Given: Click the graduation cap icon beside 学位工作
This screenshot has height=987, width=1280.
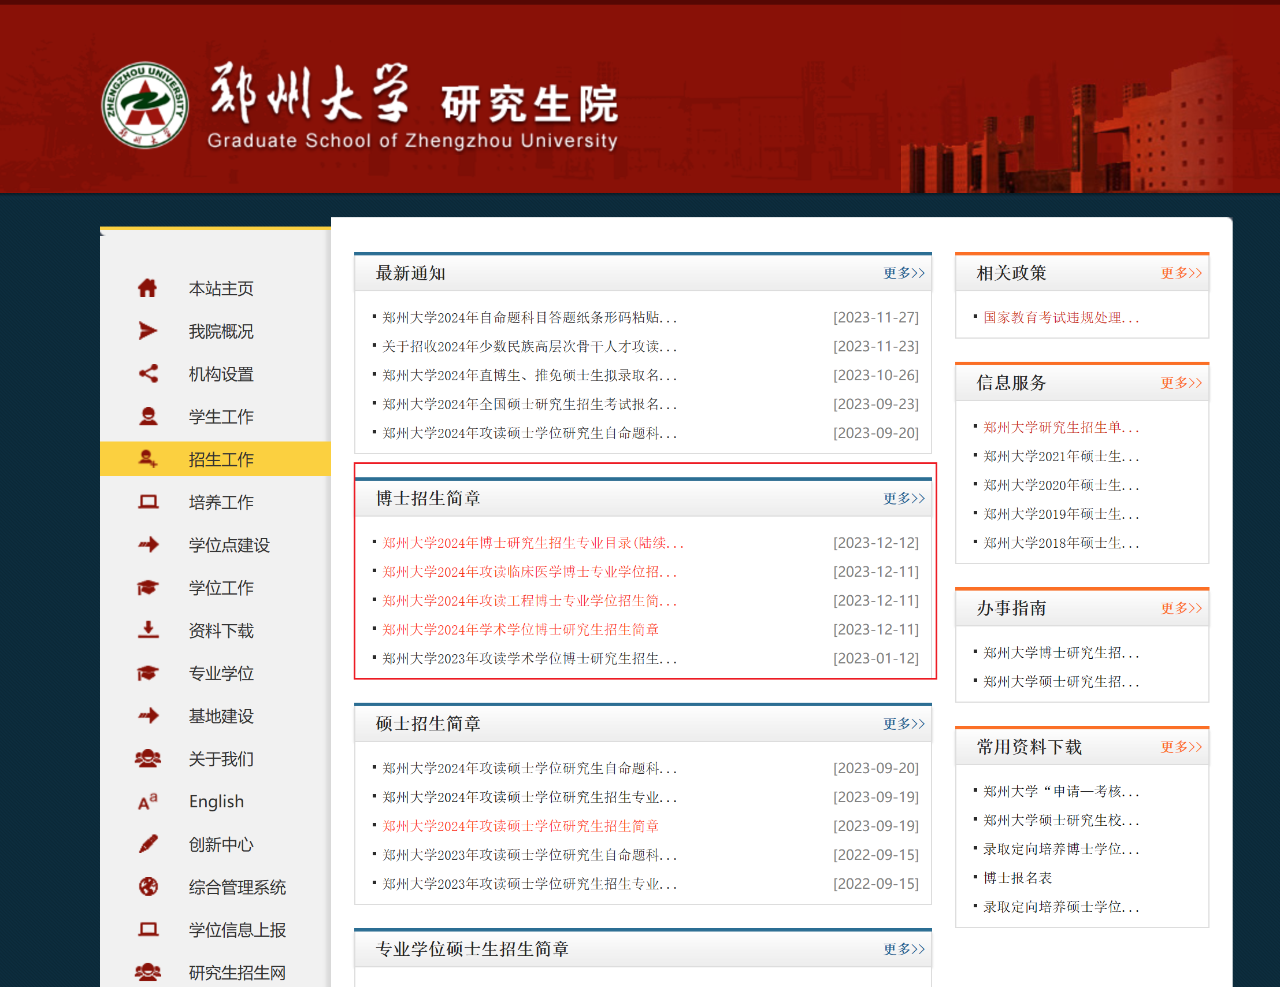Looking at the screenshot, I should click(x=148, y=588).
